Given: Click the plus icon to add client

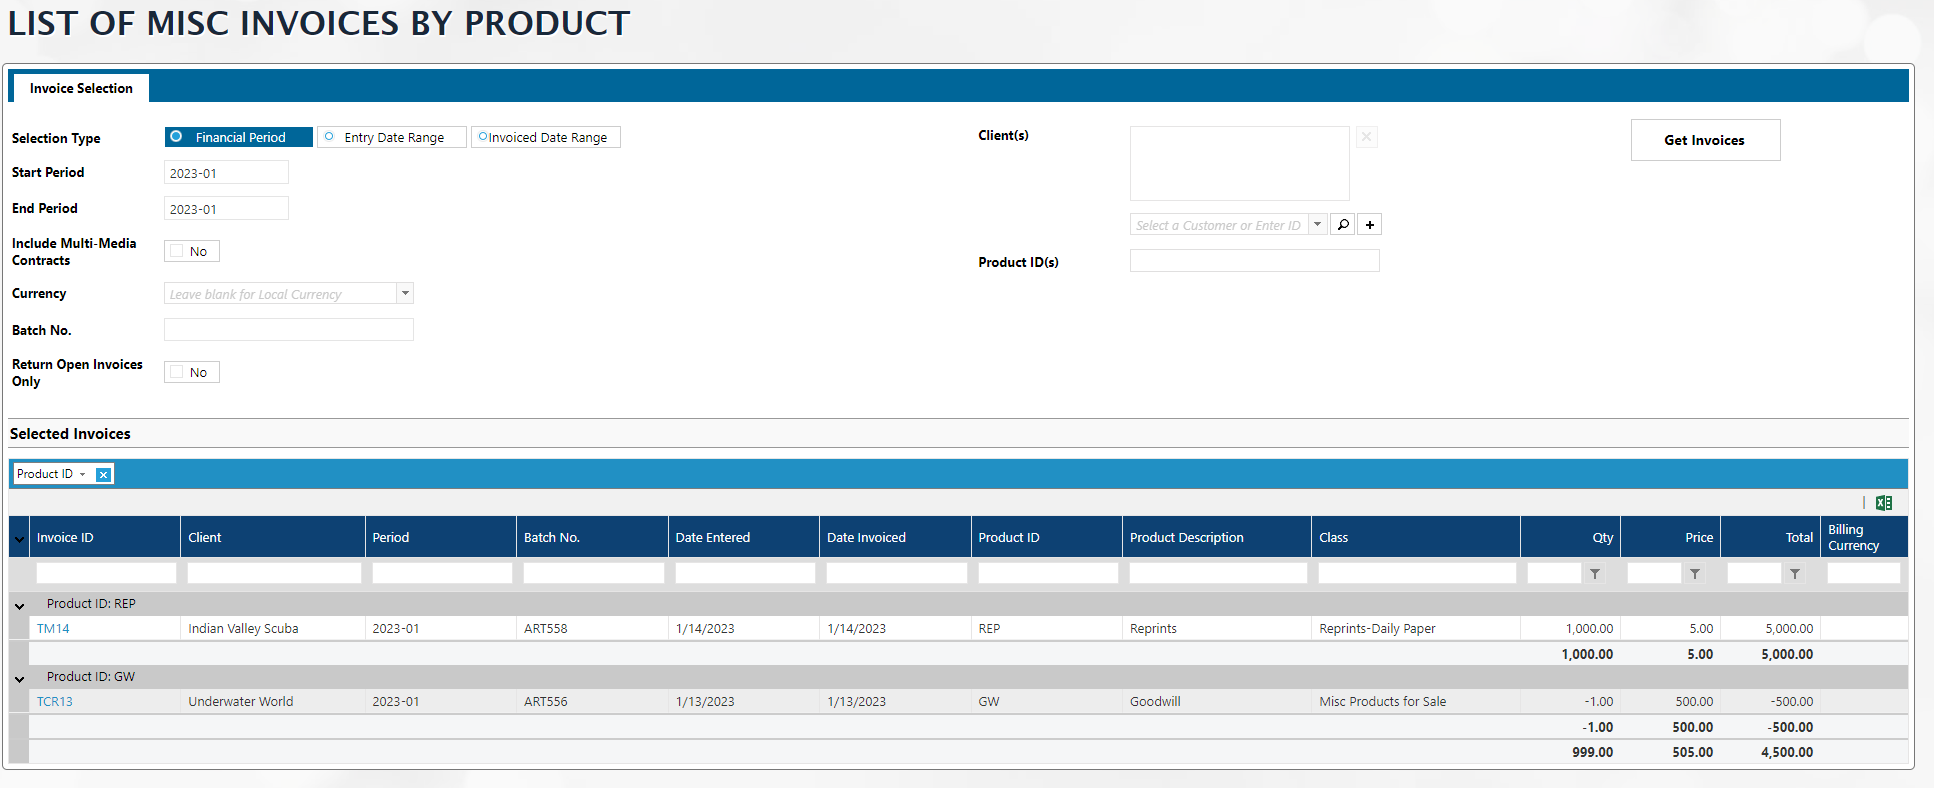Looking at the screenshot, I should point(1370,225).
